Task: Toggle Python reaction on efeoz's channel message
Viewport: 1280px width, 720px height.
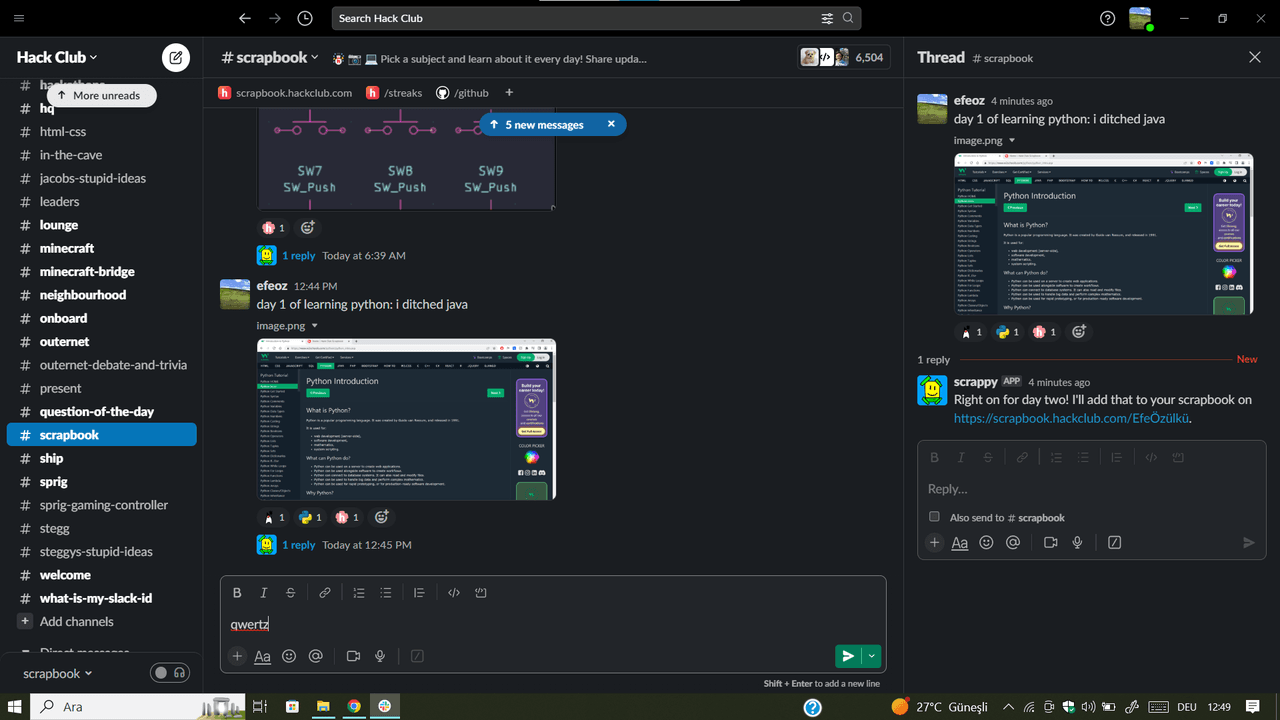Action: 310,517
